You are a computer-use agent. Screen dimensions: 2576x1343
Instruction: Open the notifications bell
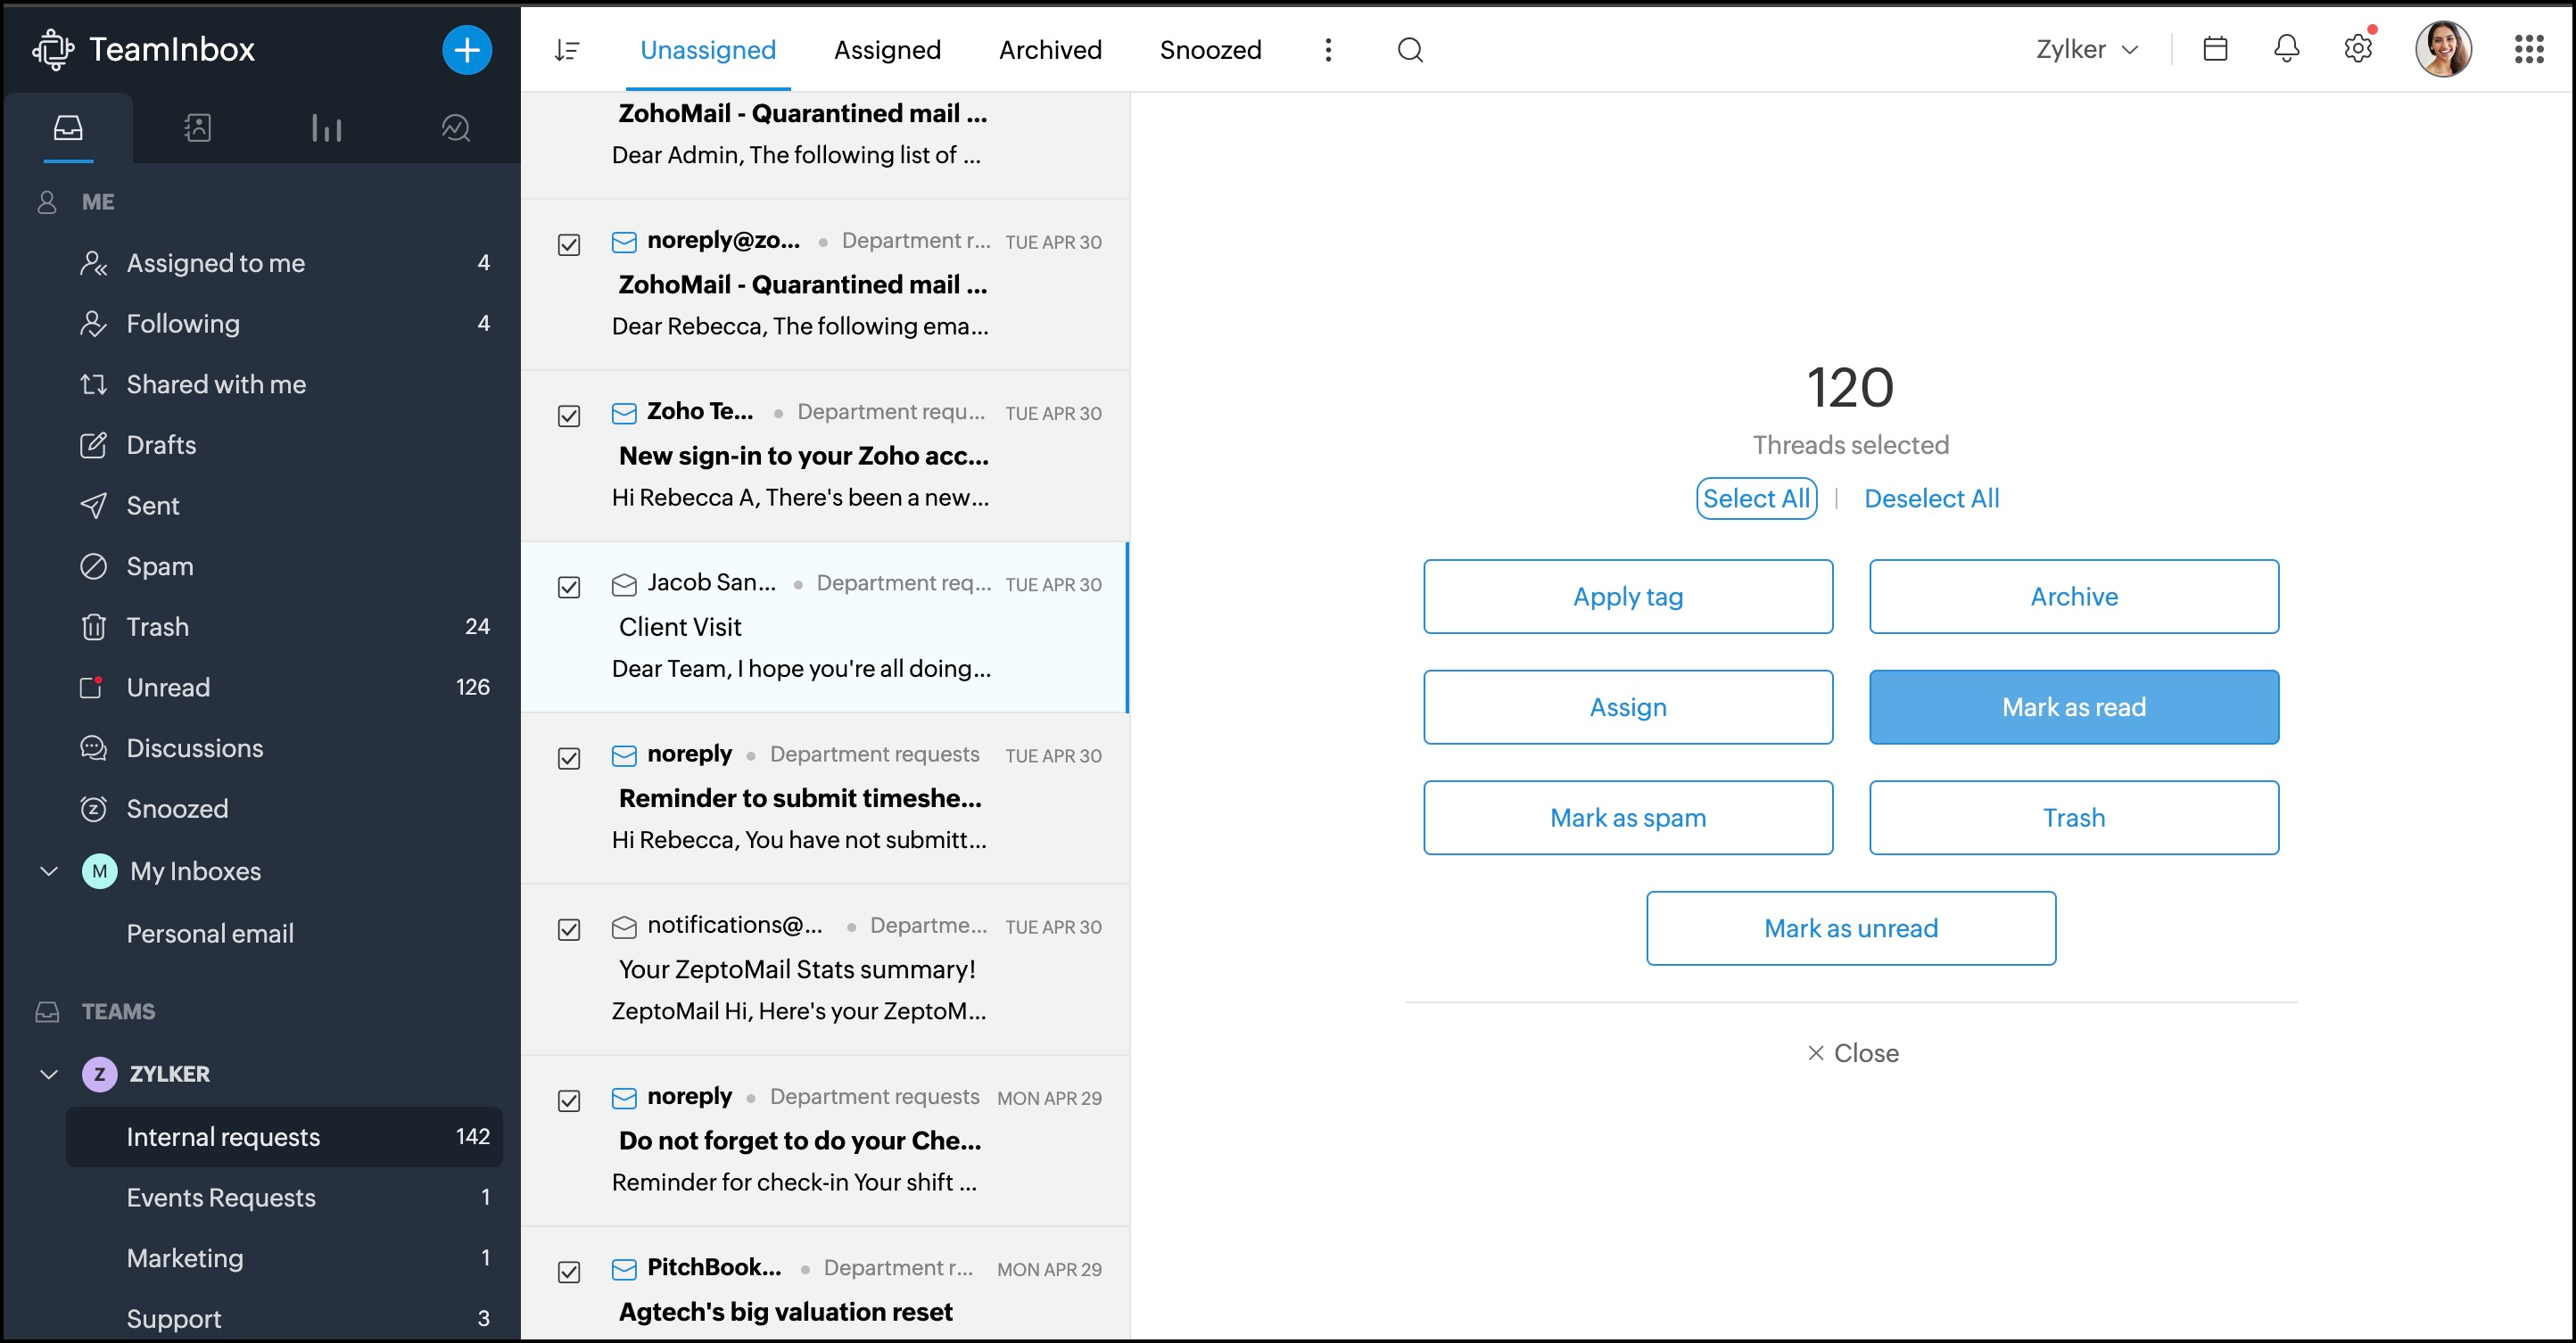[2286, 49]
